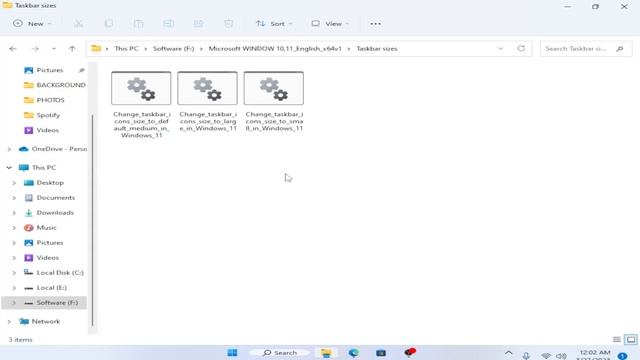Select the large taskbar icons file

(207, 102)
